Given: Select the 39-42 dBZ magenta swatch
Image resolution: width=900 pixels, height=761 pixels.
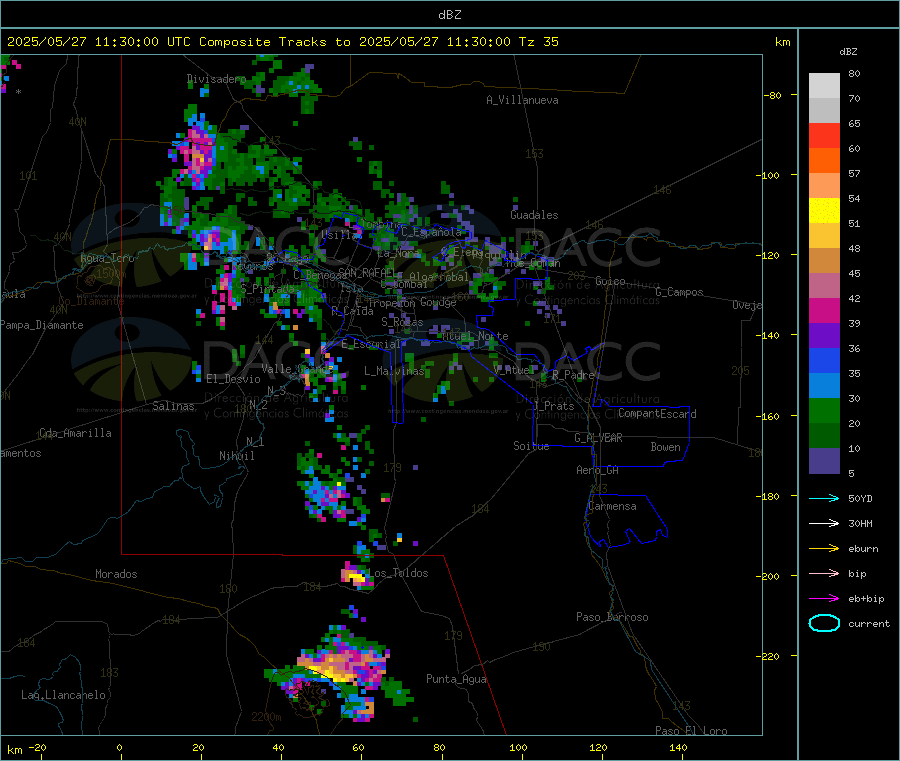Looking at the screenshot, I should click(824, 310).
